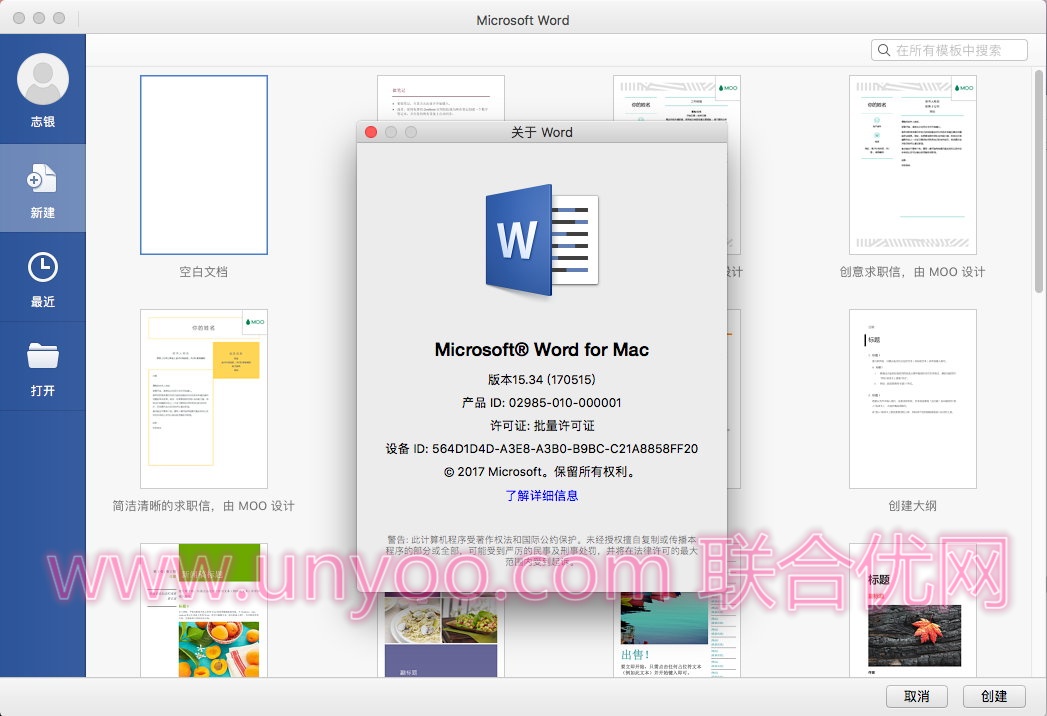The width and height of the screenshot is (1047, 716).
Task: Select the 出售！ flyer template thumbnail
Action: 676,635
